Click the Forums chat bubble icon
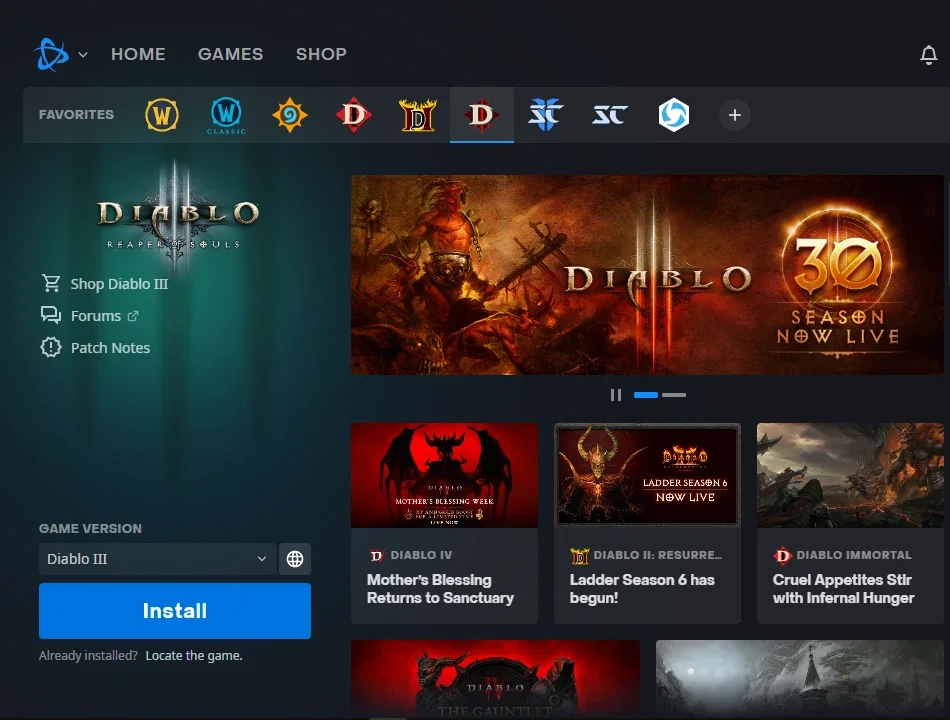950x720 pixels. (51, 315)
